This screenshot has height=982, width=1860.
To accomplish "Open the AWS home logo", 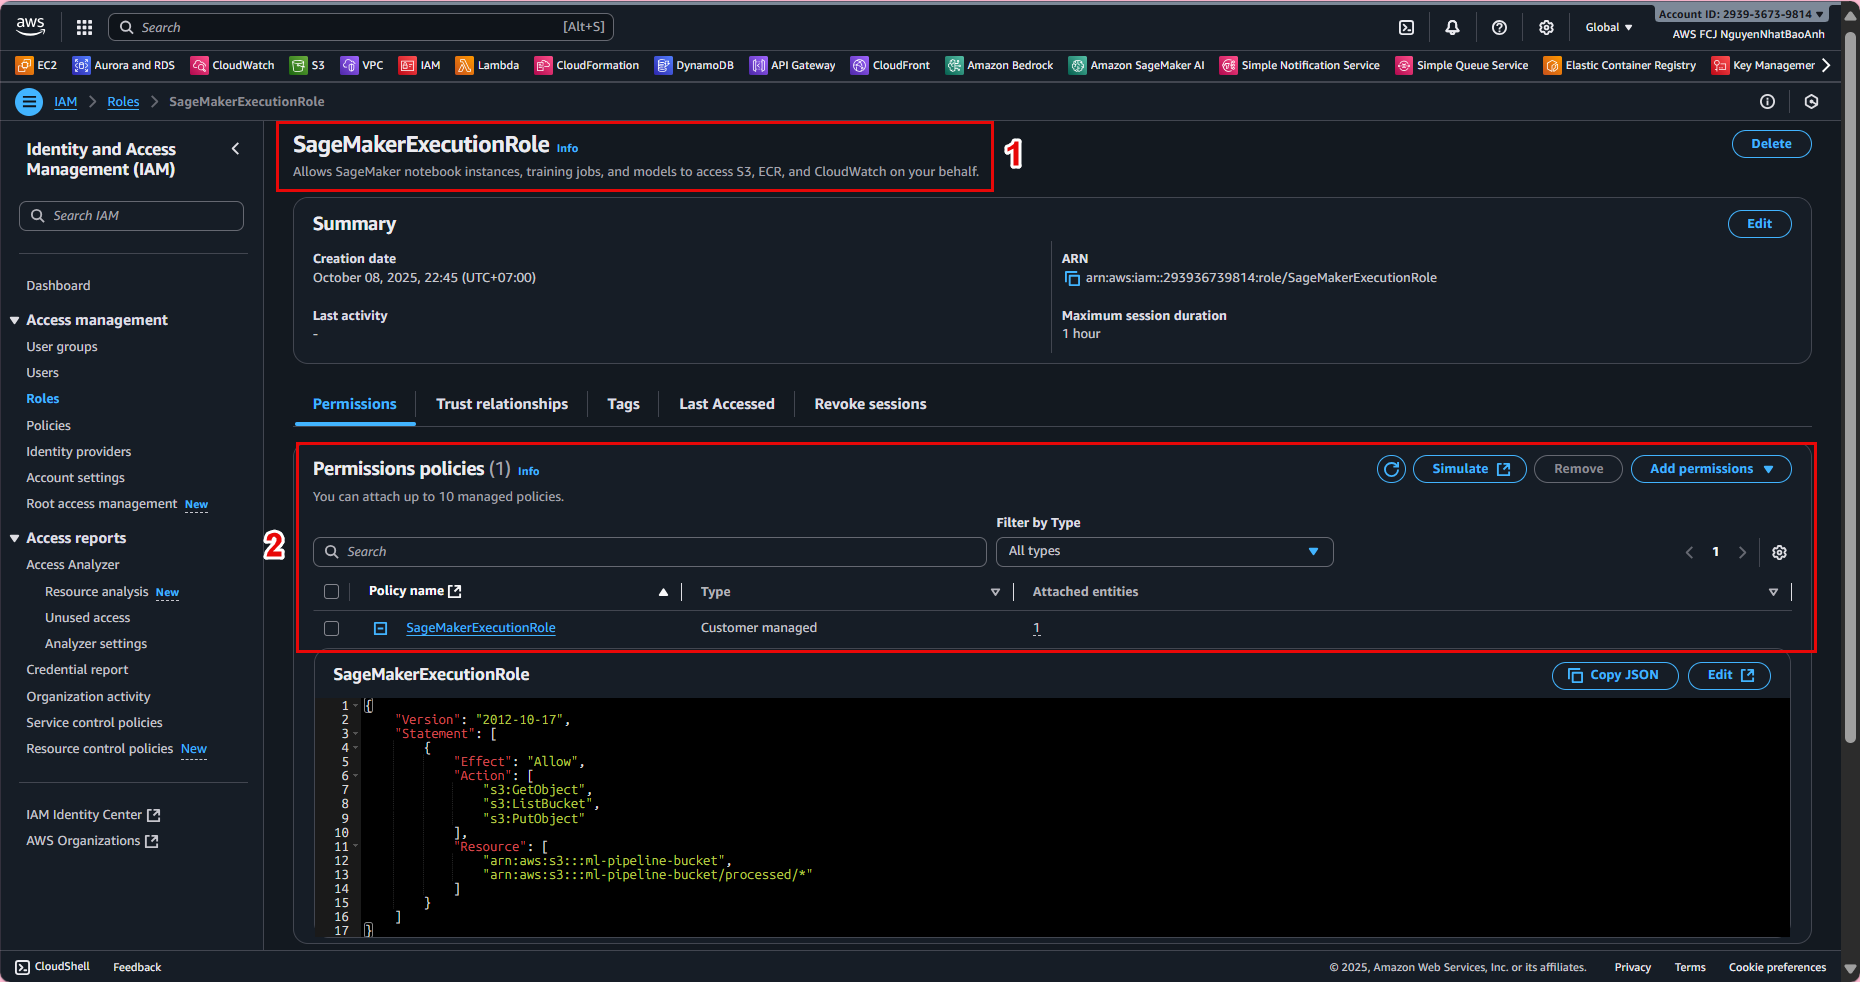I will tap(30, 27).
